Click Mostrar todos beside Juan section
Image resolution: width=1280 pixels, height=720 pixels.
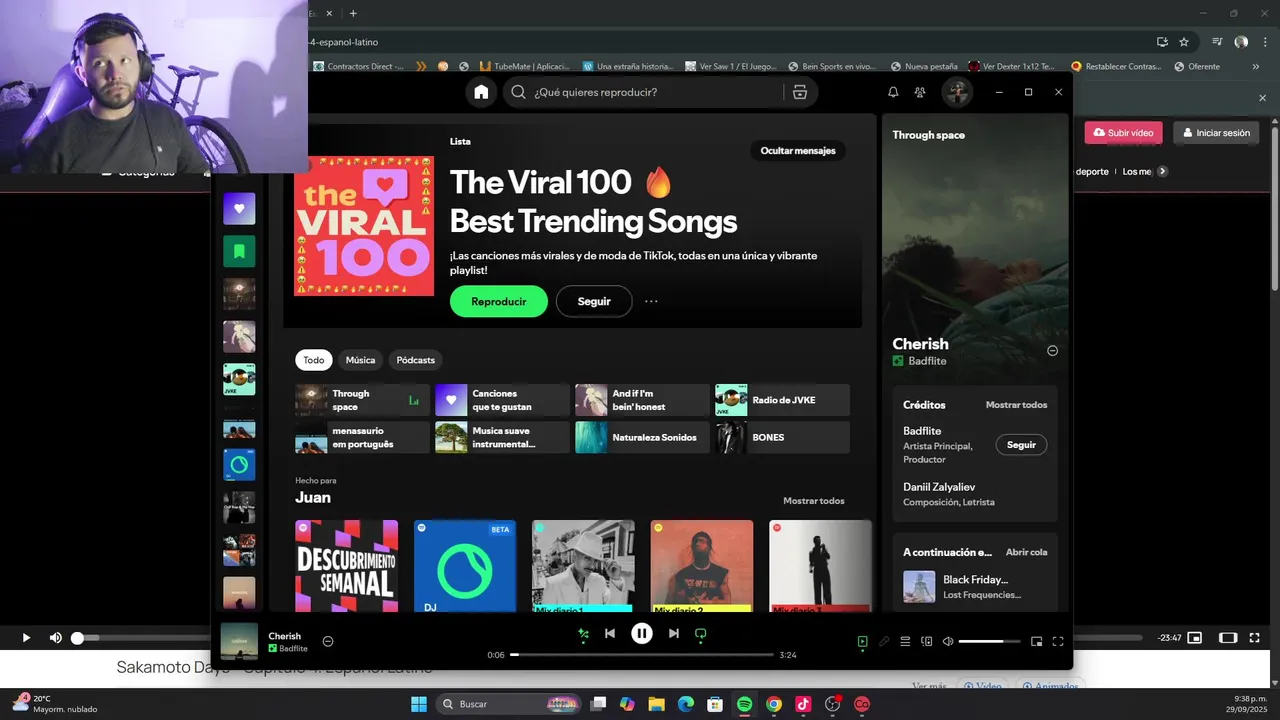click(814, 501)
